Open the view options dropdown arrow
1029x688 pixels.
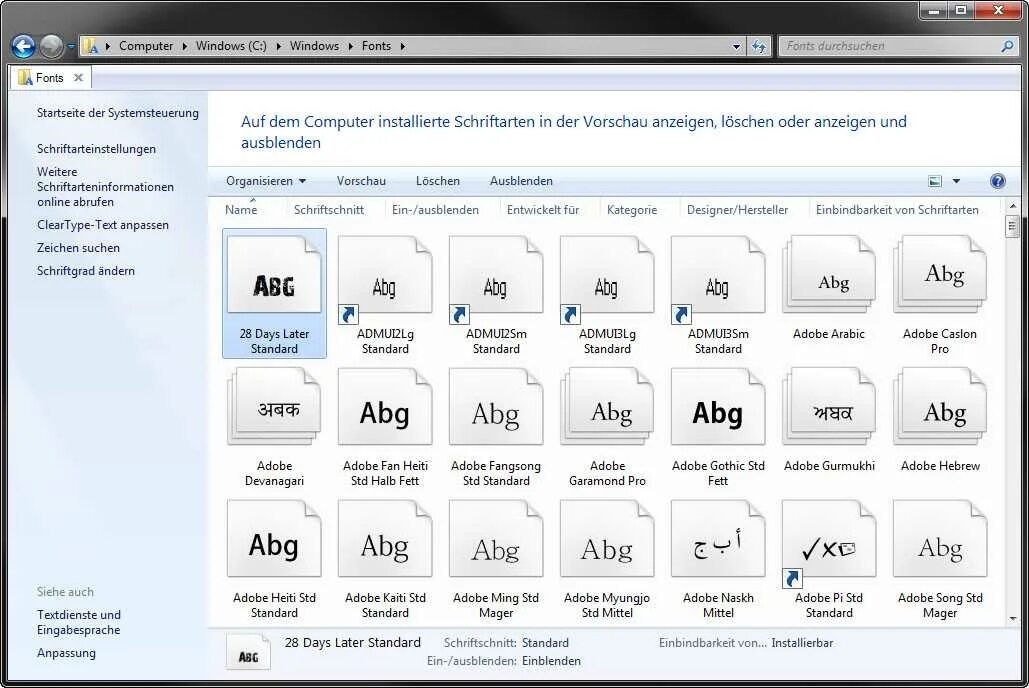(x=956, y=181)
